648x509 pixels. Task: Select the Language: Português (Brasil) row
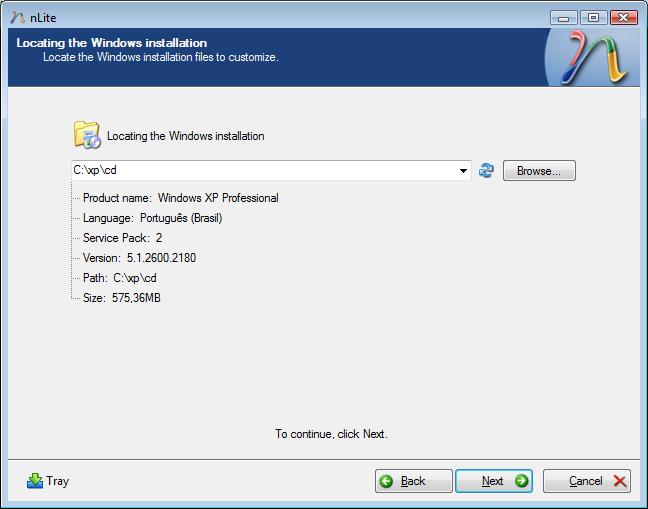click(x=152, y=218)
